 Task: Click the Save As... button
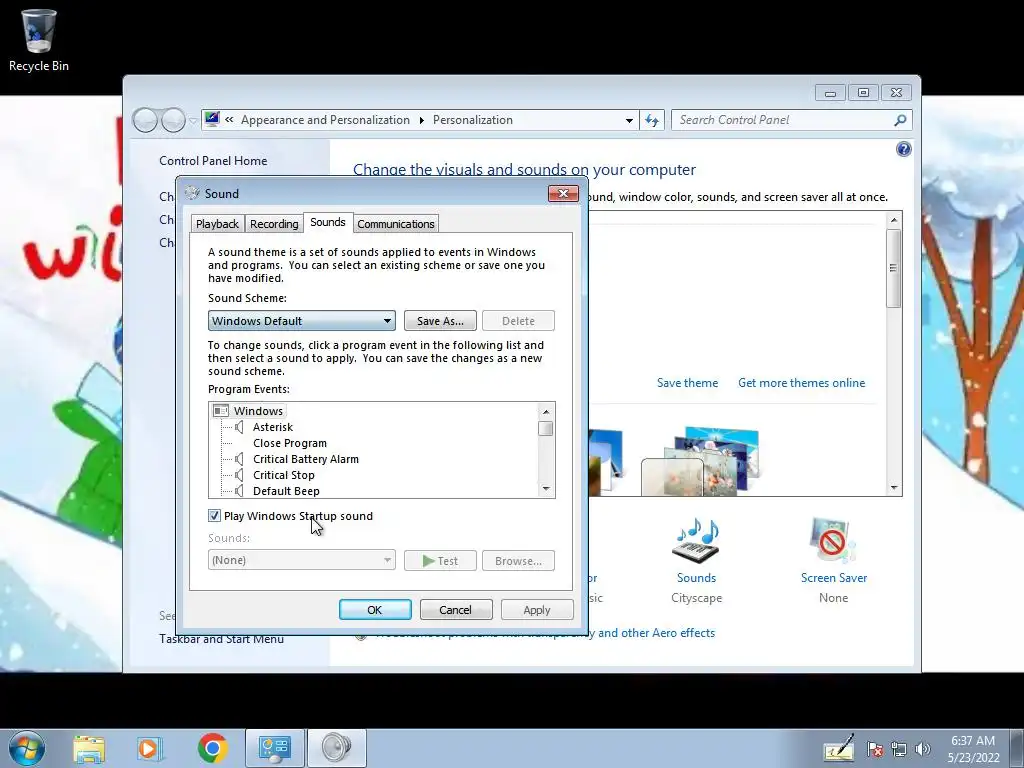(x=440, y=321)
